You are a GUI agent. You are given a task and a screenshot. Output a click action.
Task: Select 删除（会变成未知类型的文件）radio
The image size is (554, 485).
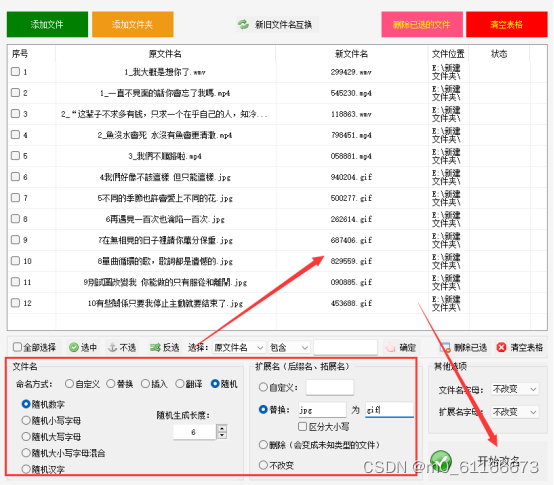[263, 445]
